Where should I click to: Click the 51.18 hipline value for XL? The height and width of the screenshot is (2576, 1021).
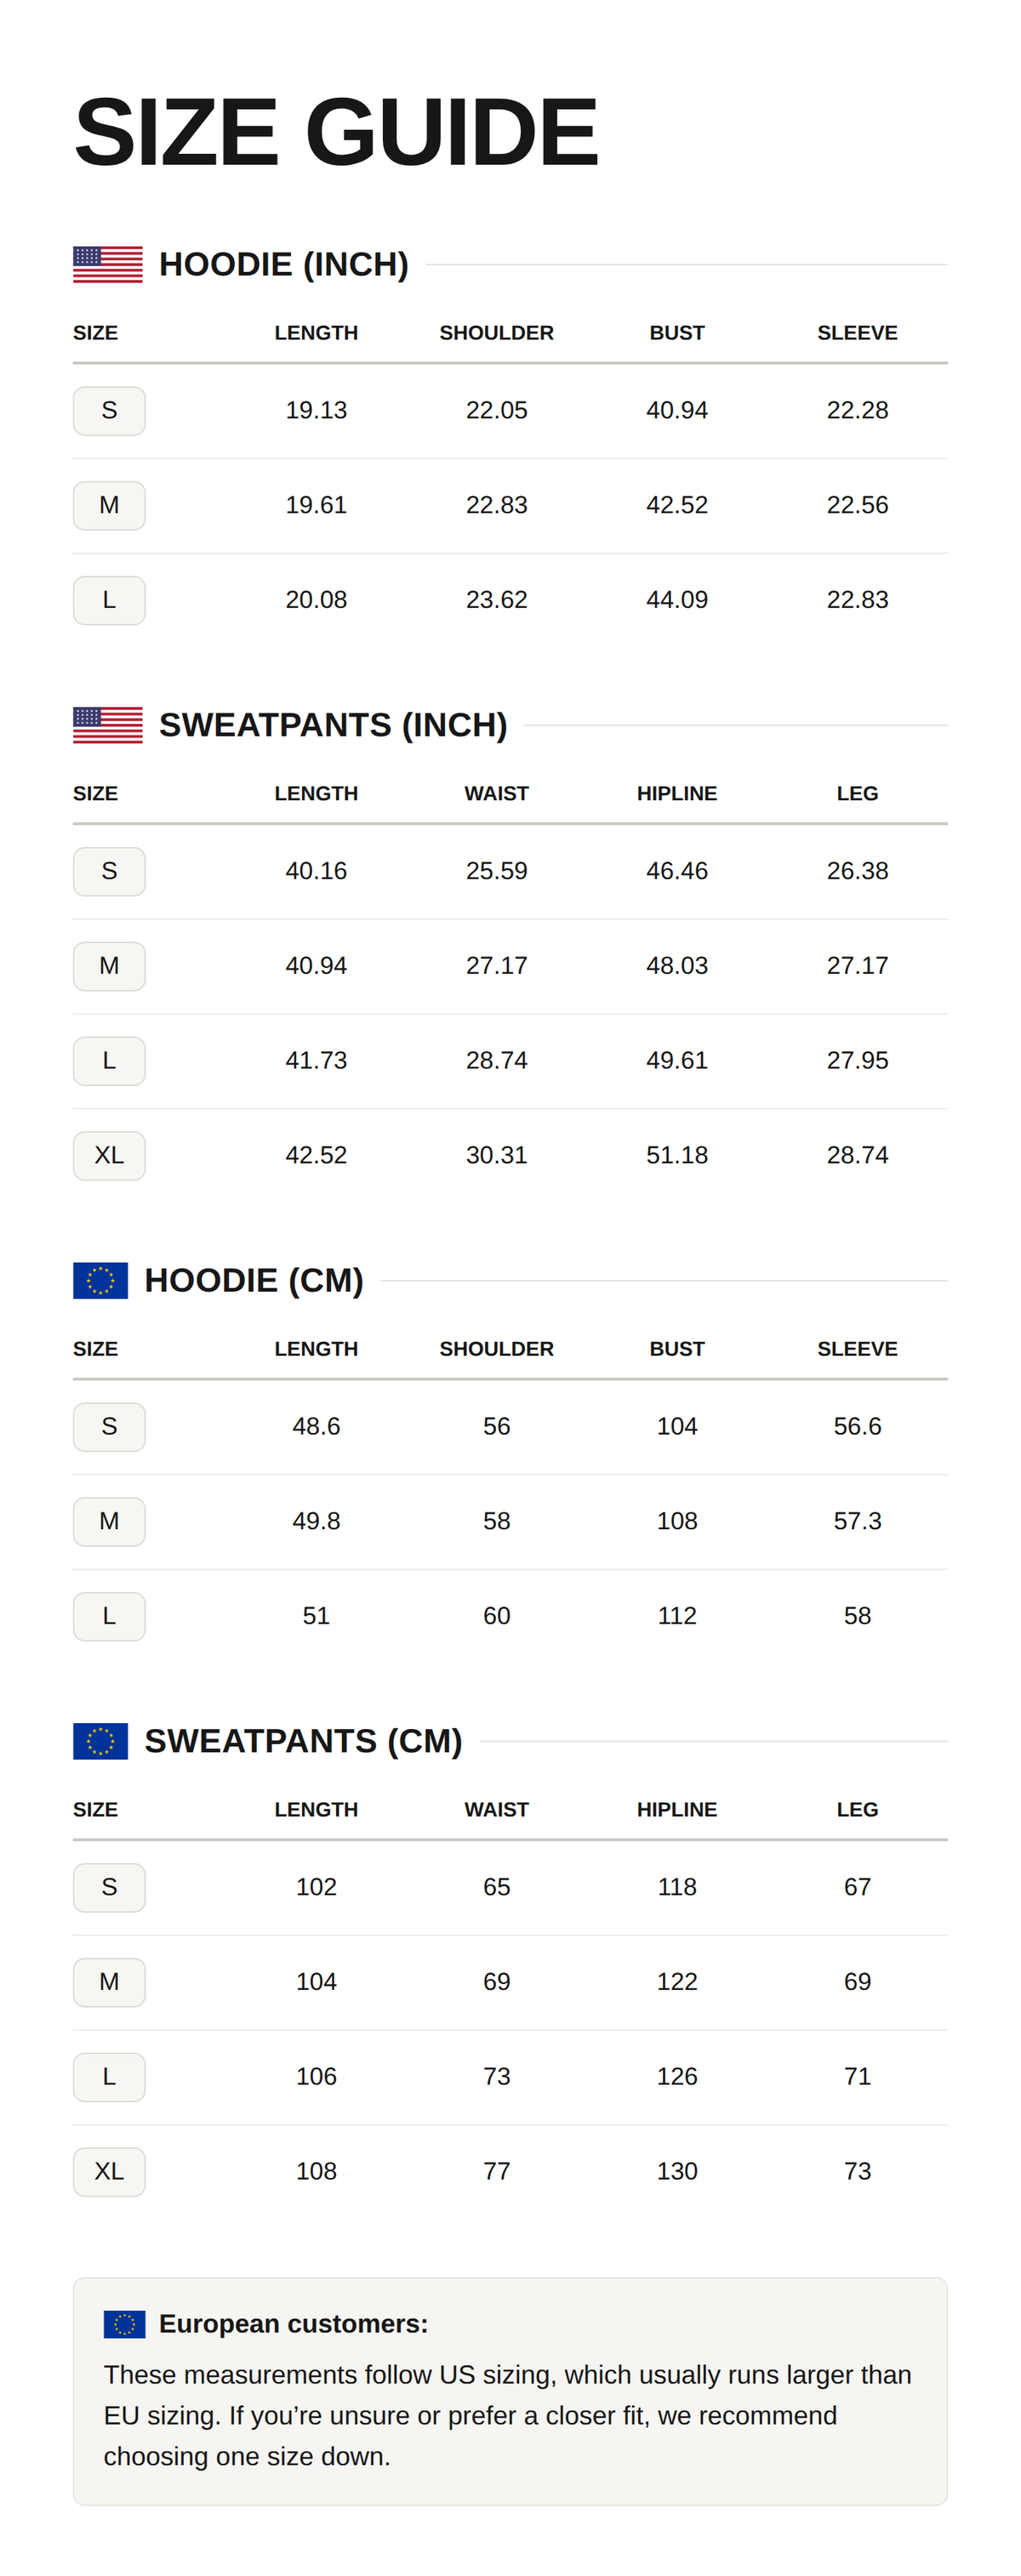tap(677, 1155)
